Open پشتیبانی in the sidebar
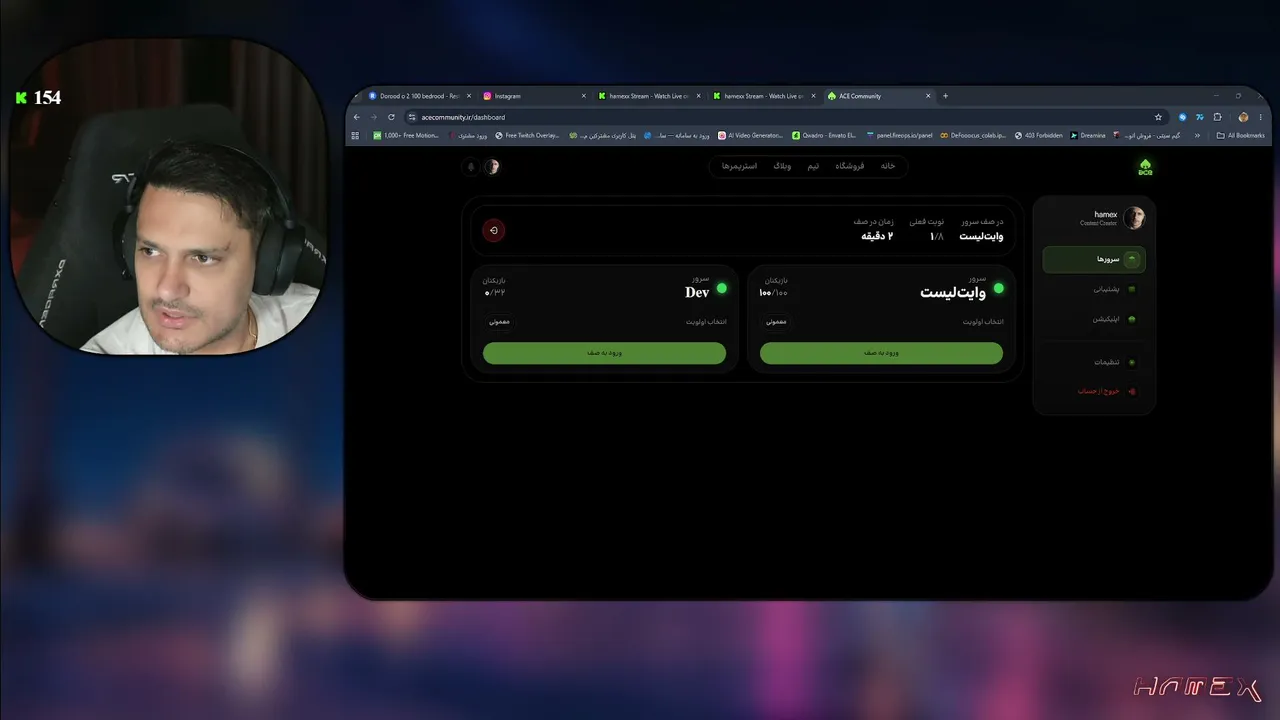 [1094, 290]
